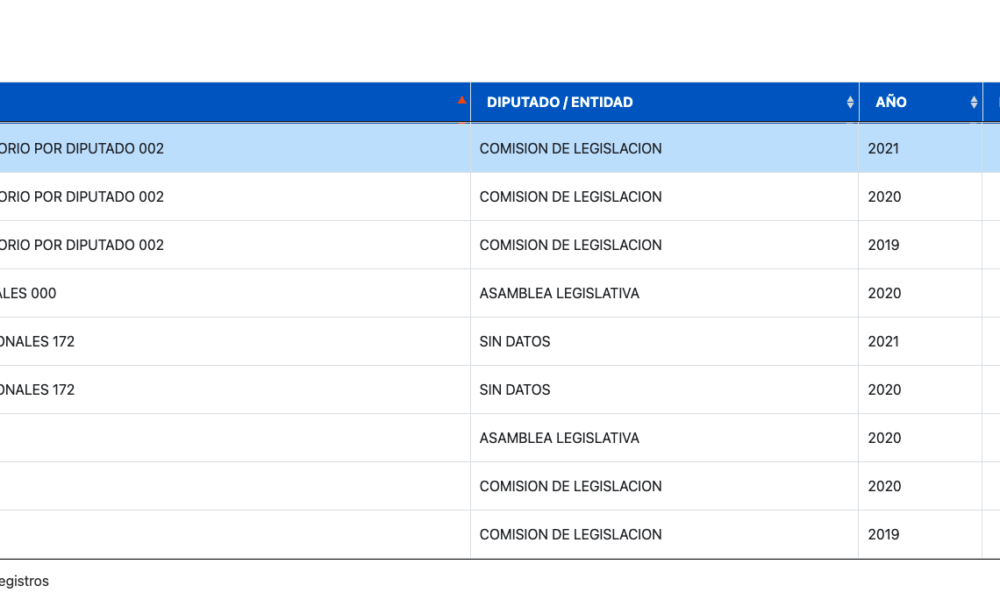Toggle sort arrows in AÑO column

[x=973, y=102]
